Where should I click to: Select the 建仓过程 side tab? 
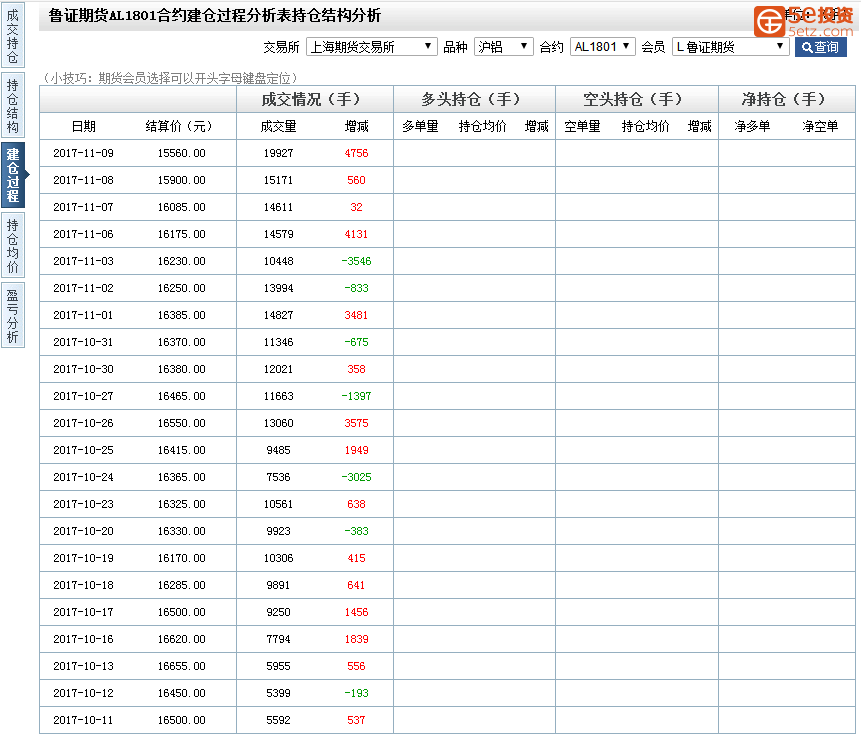click(13, 175)
